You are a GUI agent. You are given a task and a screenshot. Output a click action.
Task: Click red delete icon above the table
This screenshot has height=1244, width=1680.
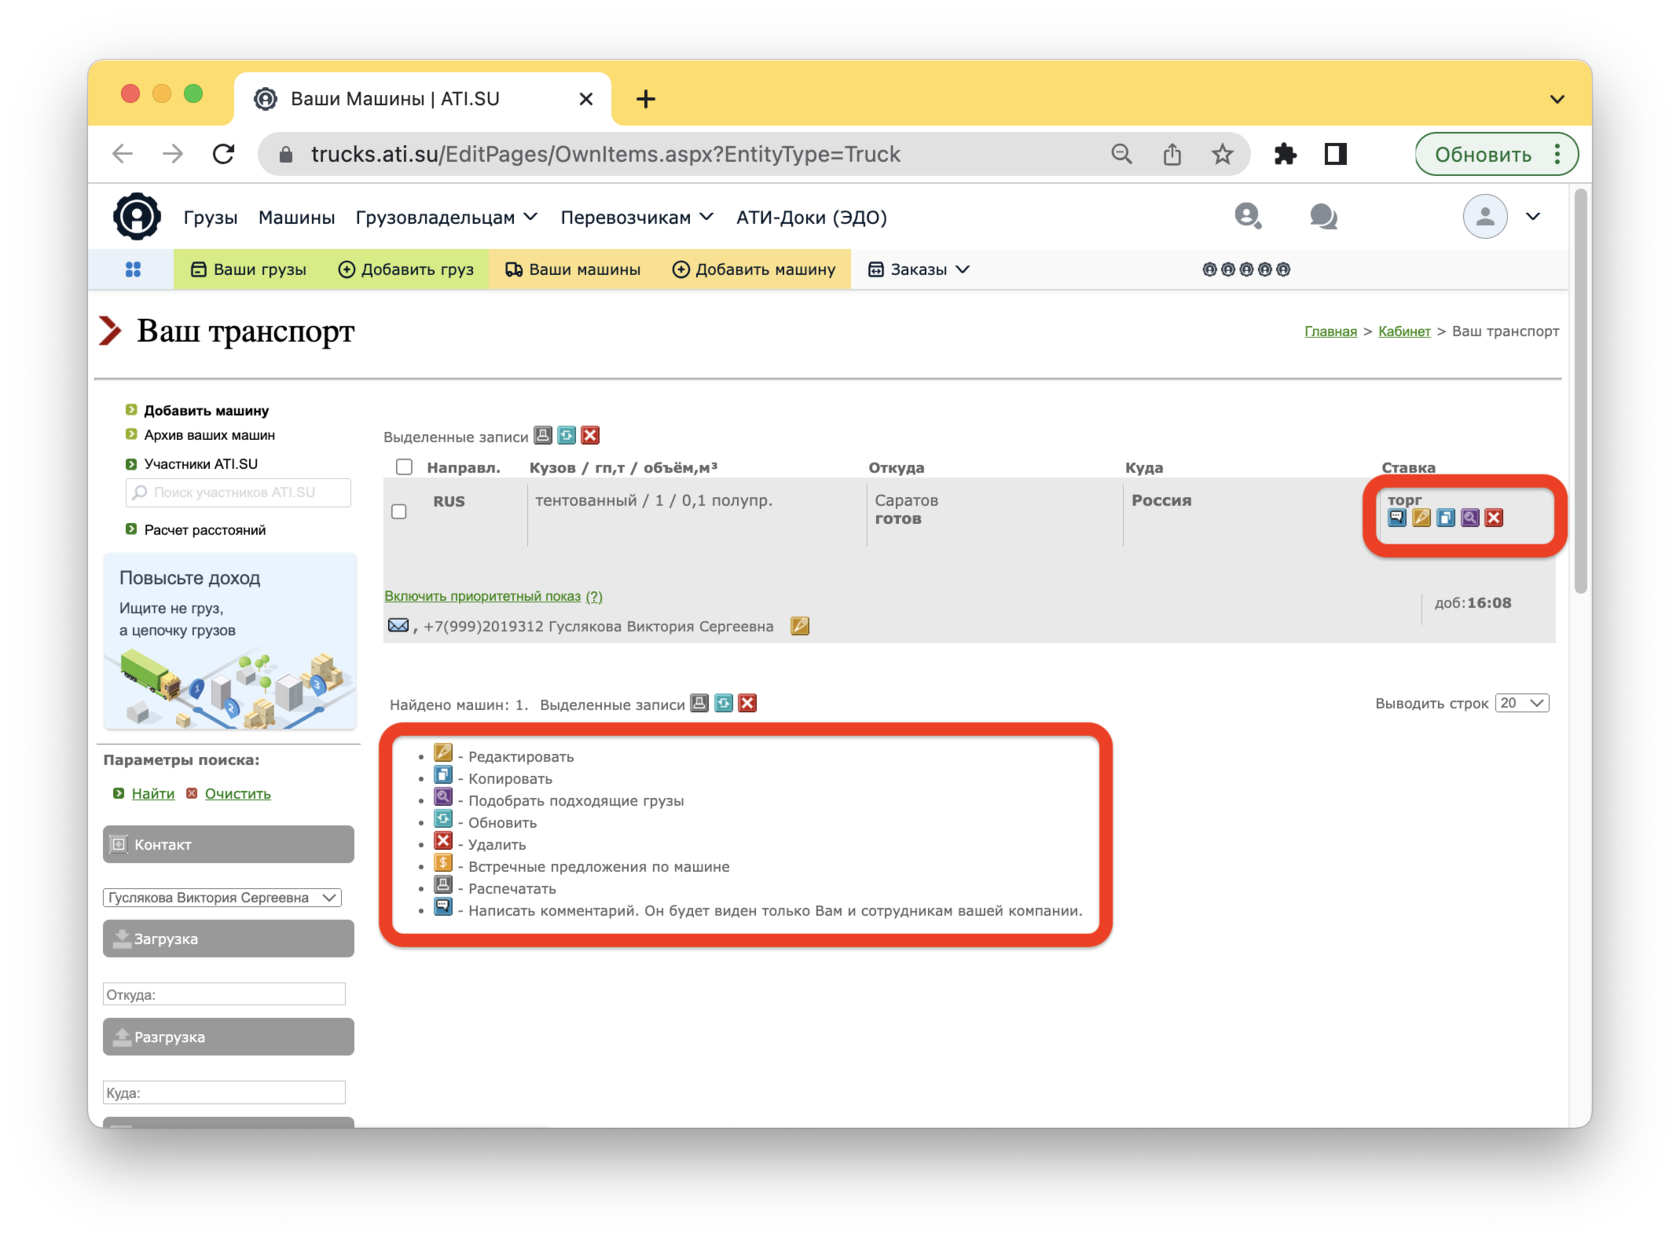(x=591, y=435)
